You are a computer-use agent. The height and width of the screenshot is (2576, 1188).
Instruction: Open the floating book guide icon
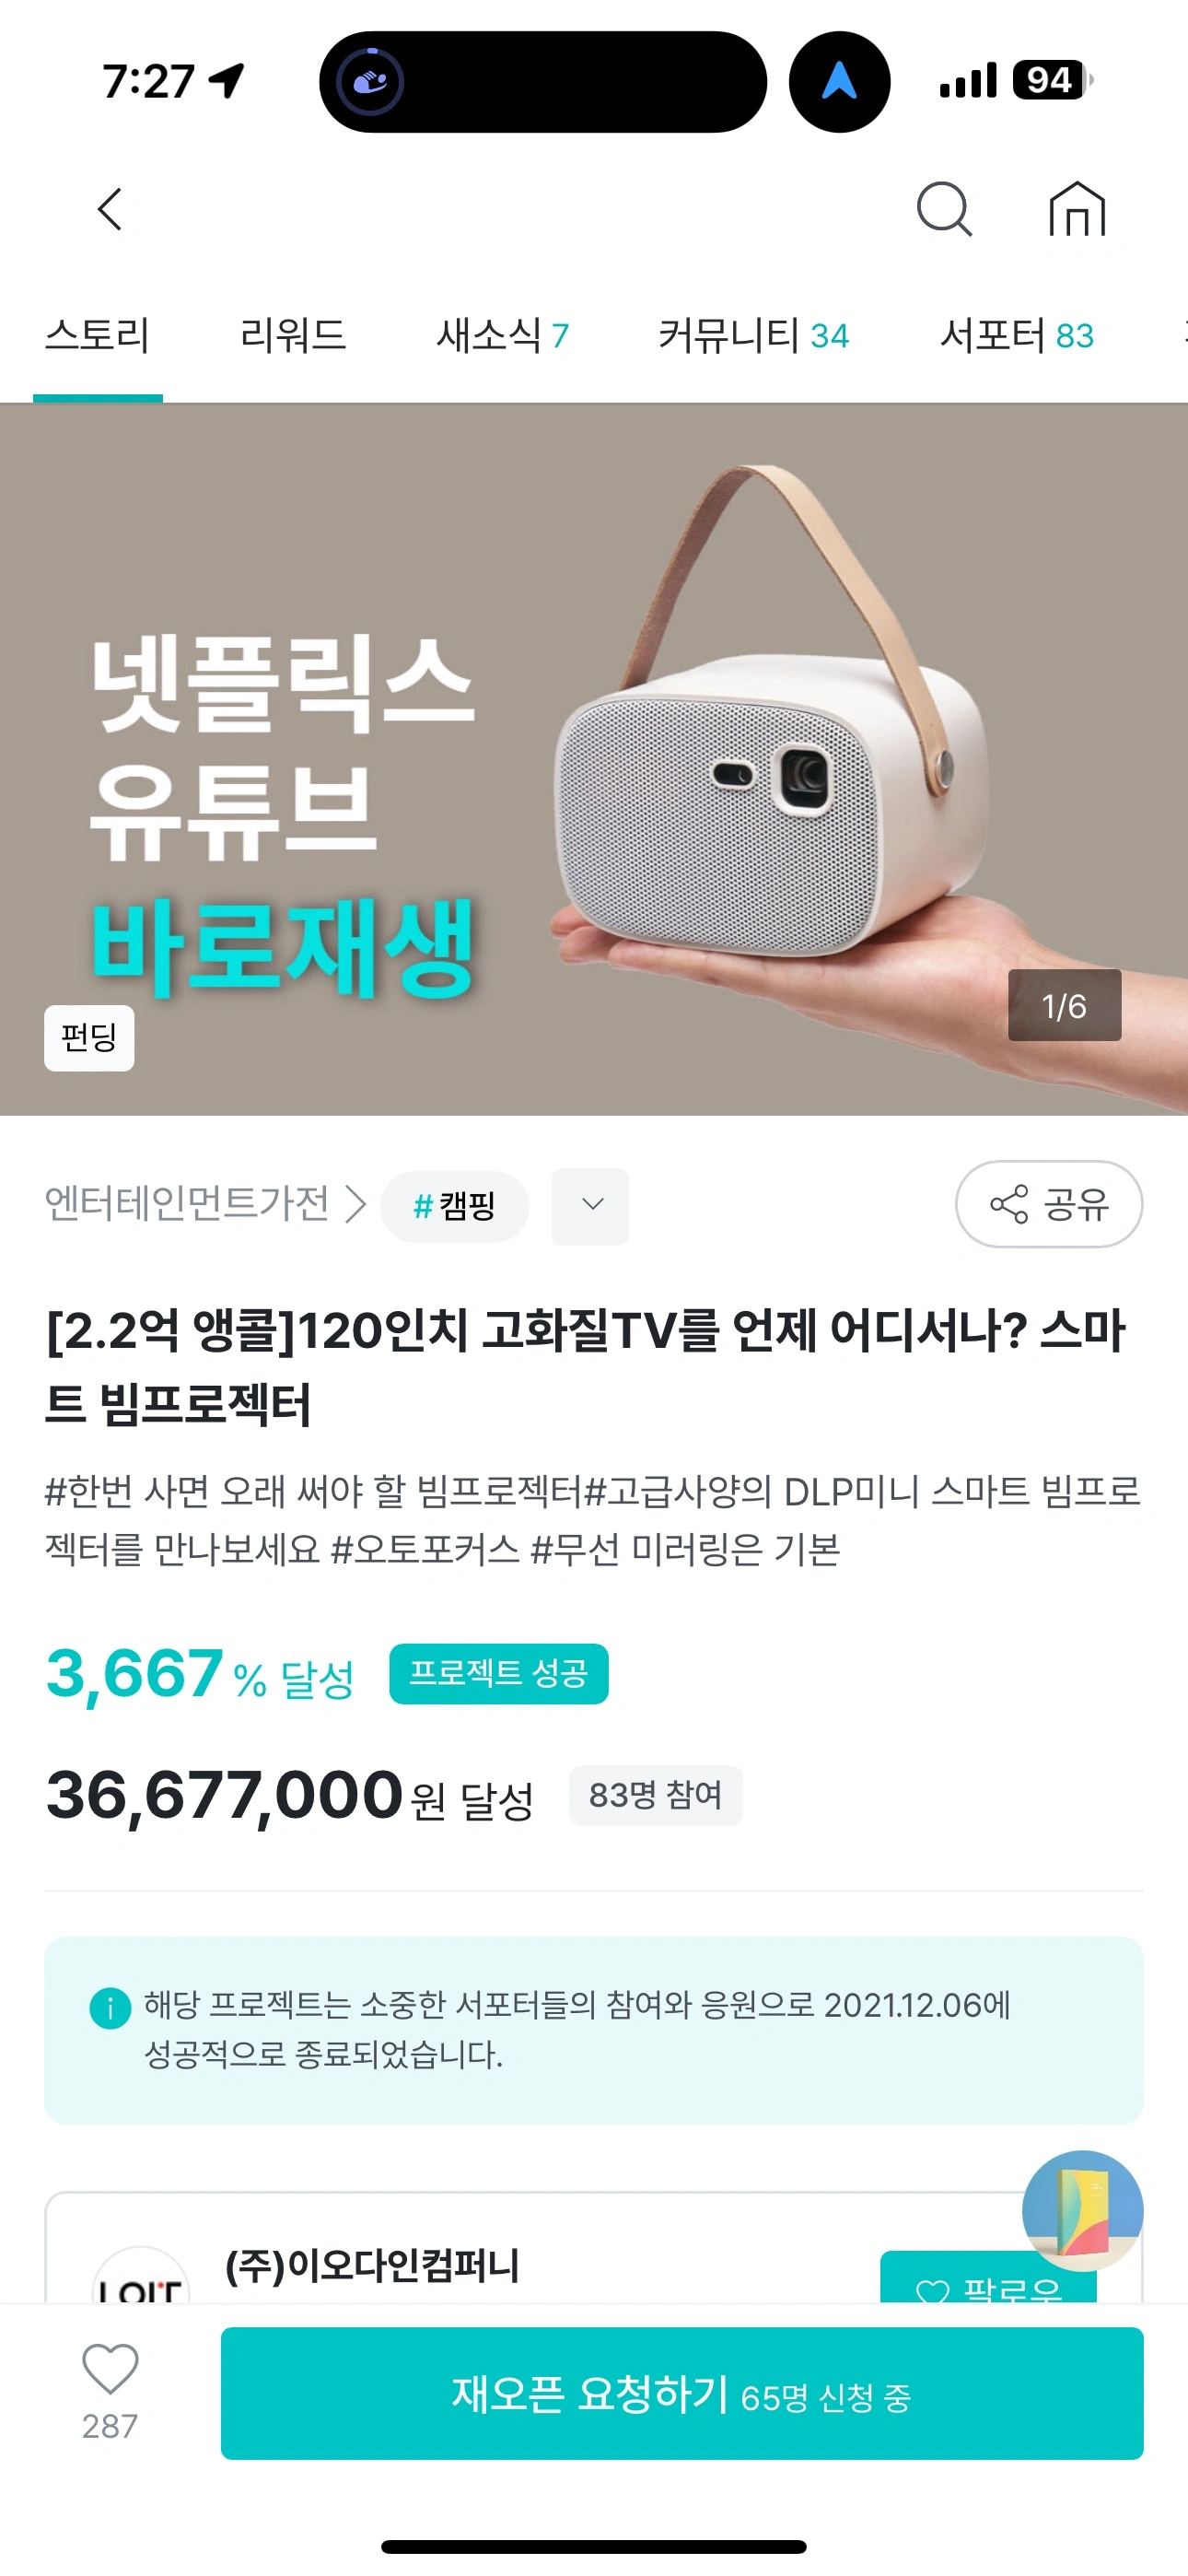coord(1082,2210)
